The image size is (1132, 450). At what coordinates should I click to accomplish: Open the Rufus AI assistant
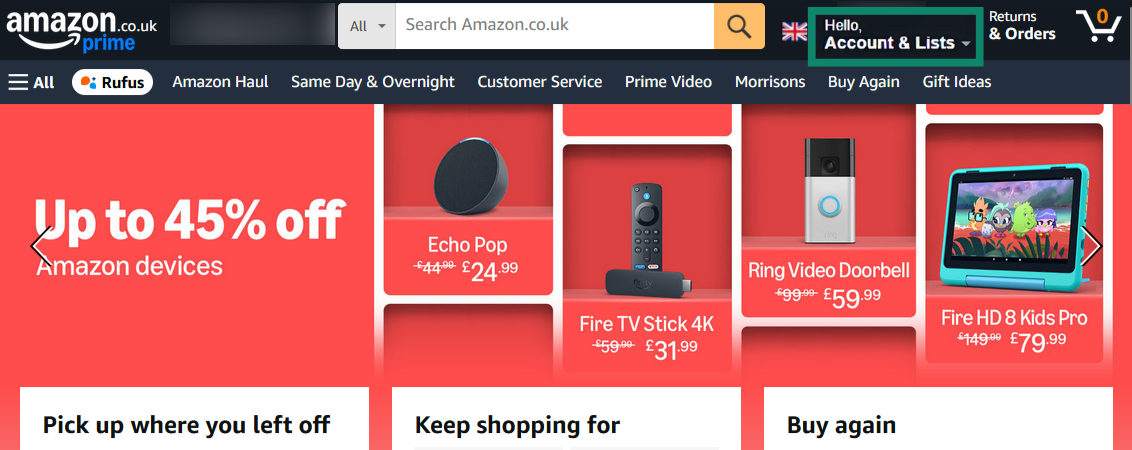click(112, 82)
